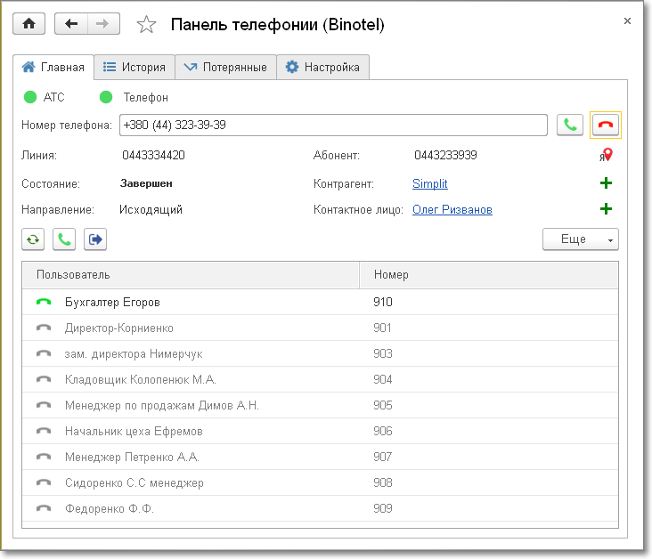Sort by the Пользователь column header
Screen dimensions: 652x559
coord(190,274)
